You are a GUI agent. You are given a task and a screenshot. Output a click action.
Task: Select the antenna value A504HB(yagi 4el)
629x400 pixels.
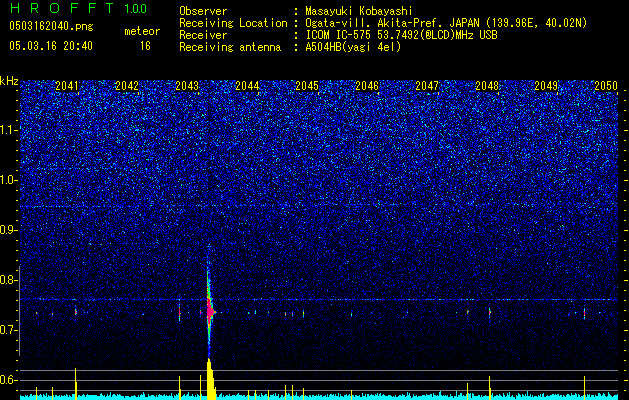pyautogui.click(x=353, y=47)
